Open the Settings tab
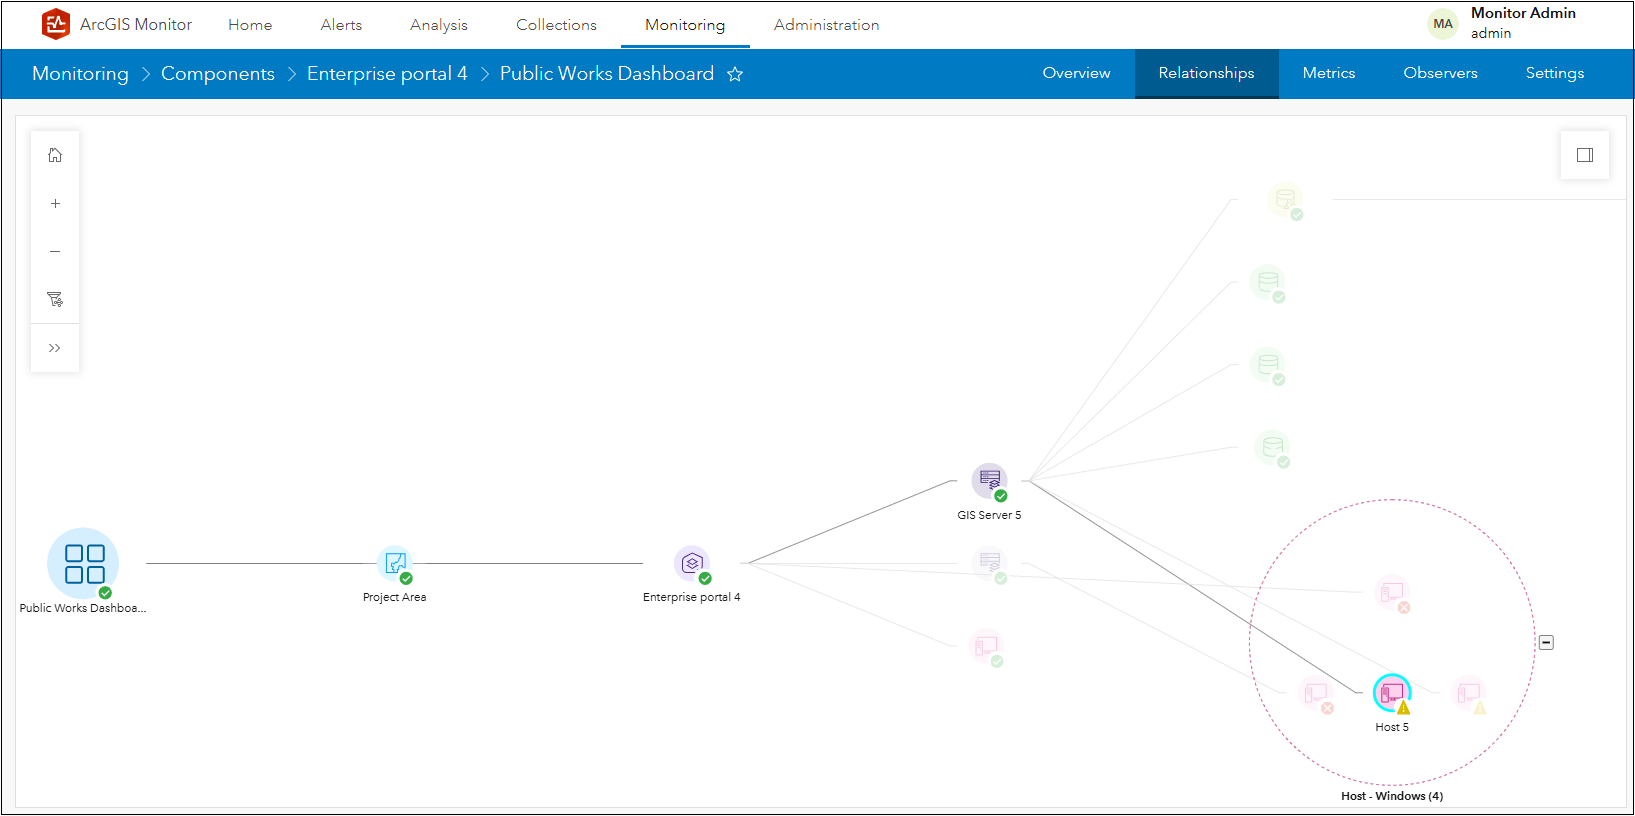The image size is (1635, 816). [1555, 73]
